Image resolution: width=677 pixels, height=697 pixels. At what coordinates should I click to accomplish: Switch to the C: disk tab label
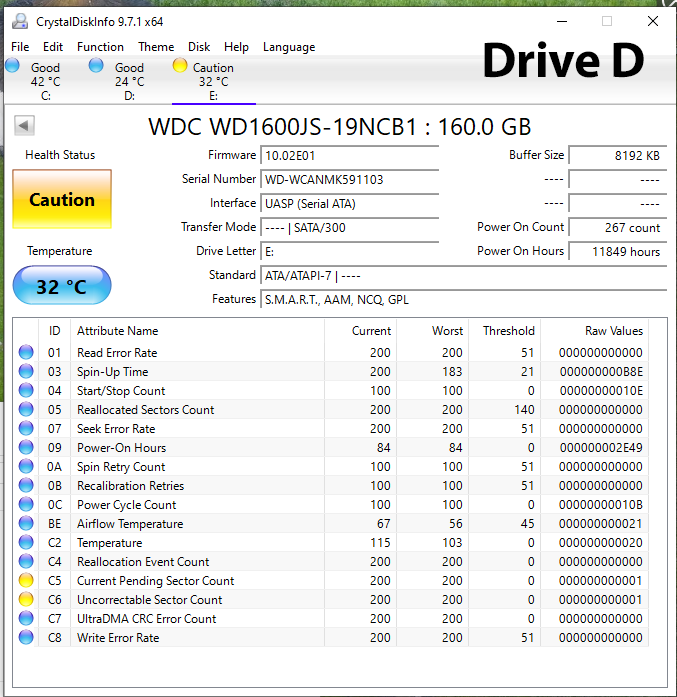[45, 81]
